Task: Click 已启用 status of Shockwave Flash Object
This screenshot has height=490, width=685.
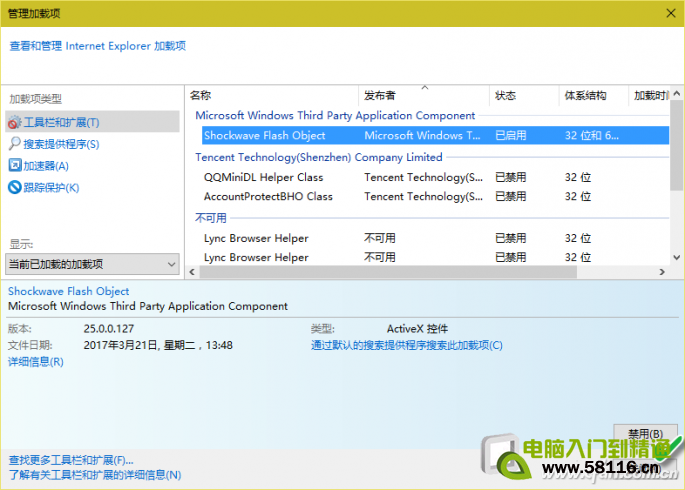Action: pyautogui.click(x=510, y=135)
